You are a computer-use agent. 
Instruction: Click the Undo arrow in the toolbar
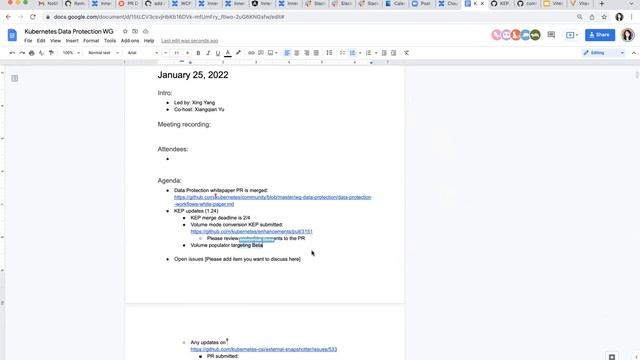tap(12, 53)
